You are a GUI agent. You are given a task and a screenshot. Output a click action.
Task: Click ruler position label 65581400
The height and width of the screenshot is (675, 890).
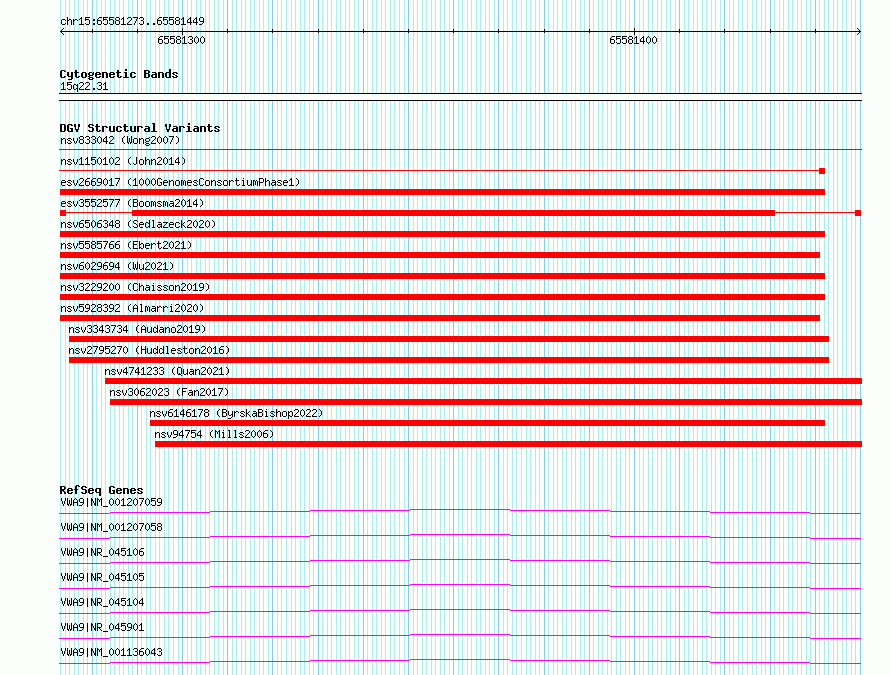click(633, 40)
